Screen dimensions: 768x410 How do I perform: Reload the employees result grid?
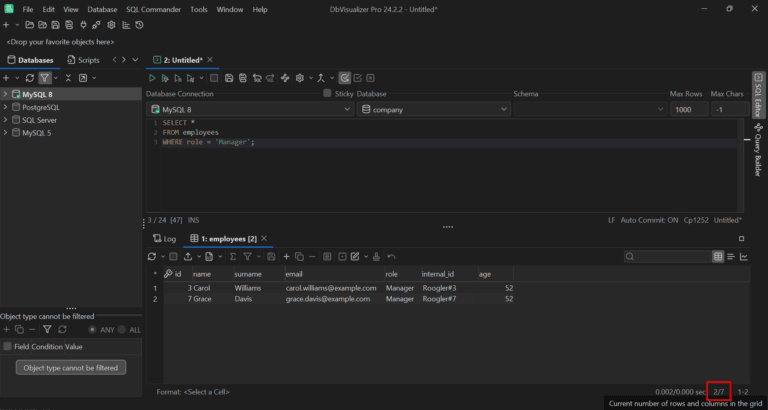[x=153, y=257]
